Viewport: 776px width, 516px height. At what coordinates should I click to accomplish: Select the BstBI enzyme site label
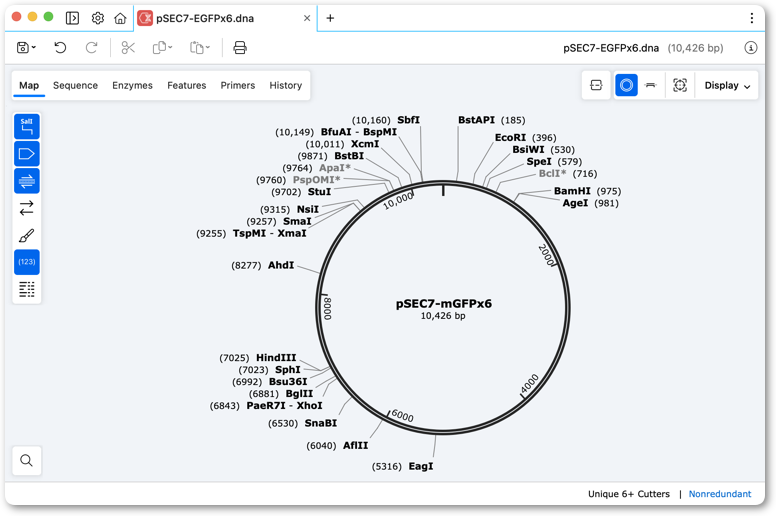pyautogui.click(x=349, y=156)
